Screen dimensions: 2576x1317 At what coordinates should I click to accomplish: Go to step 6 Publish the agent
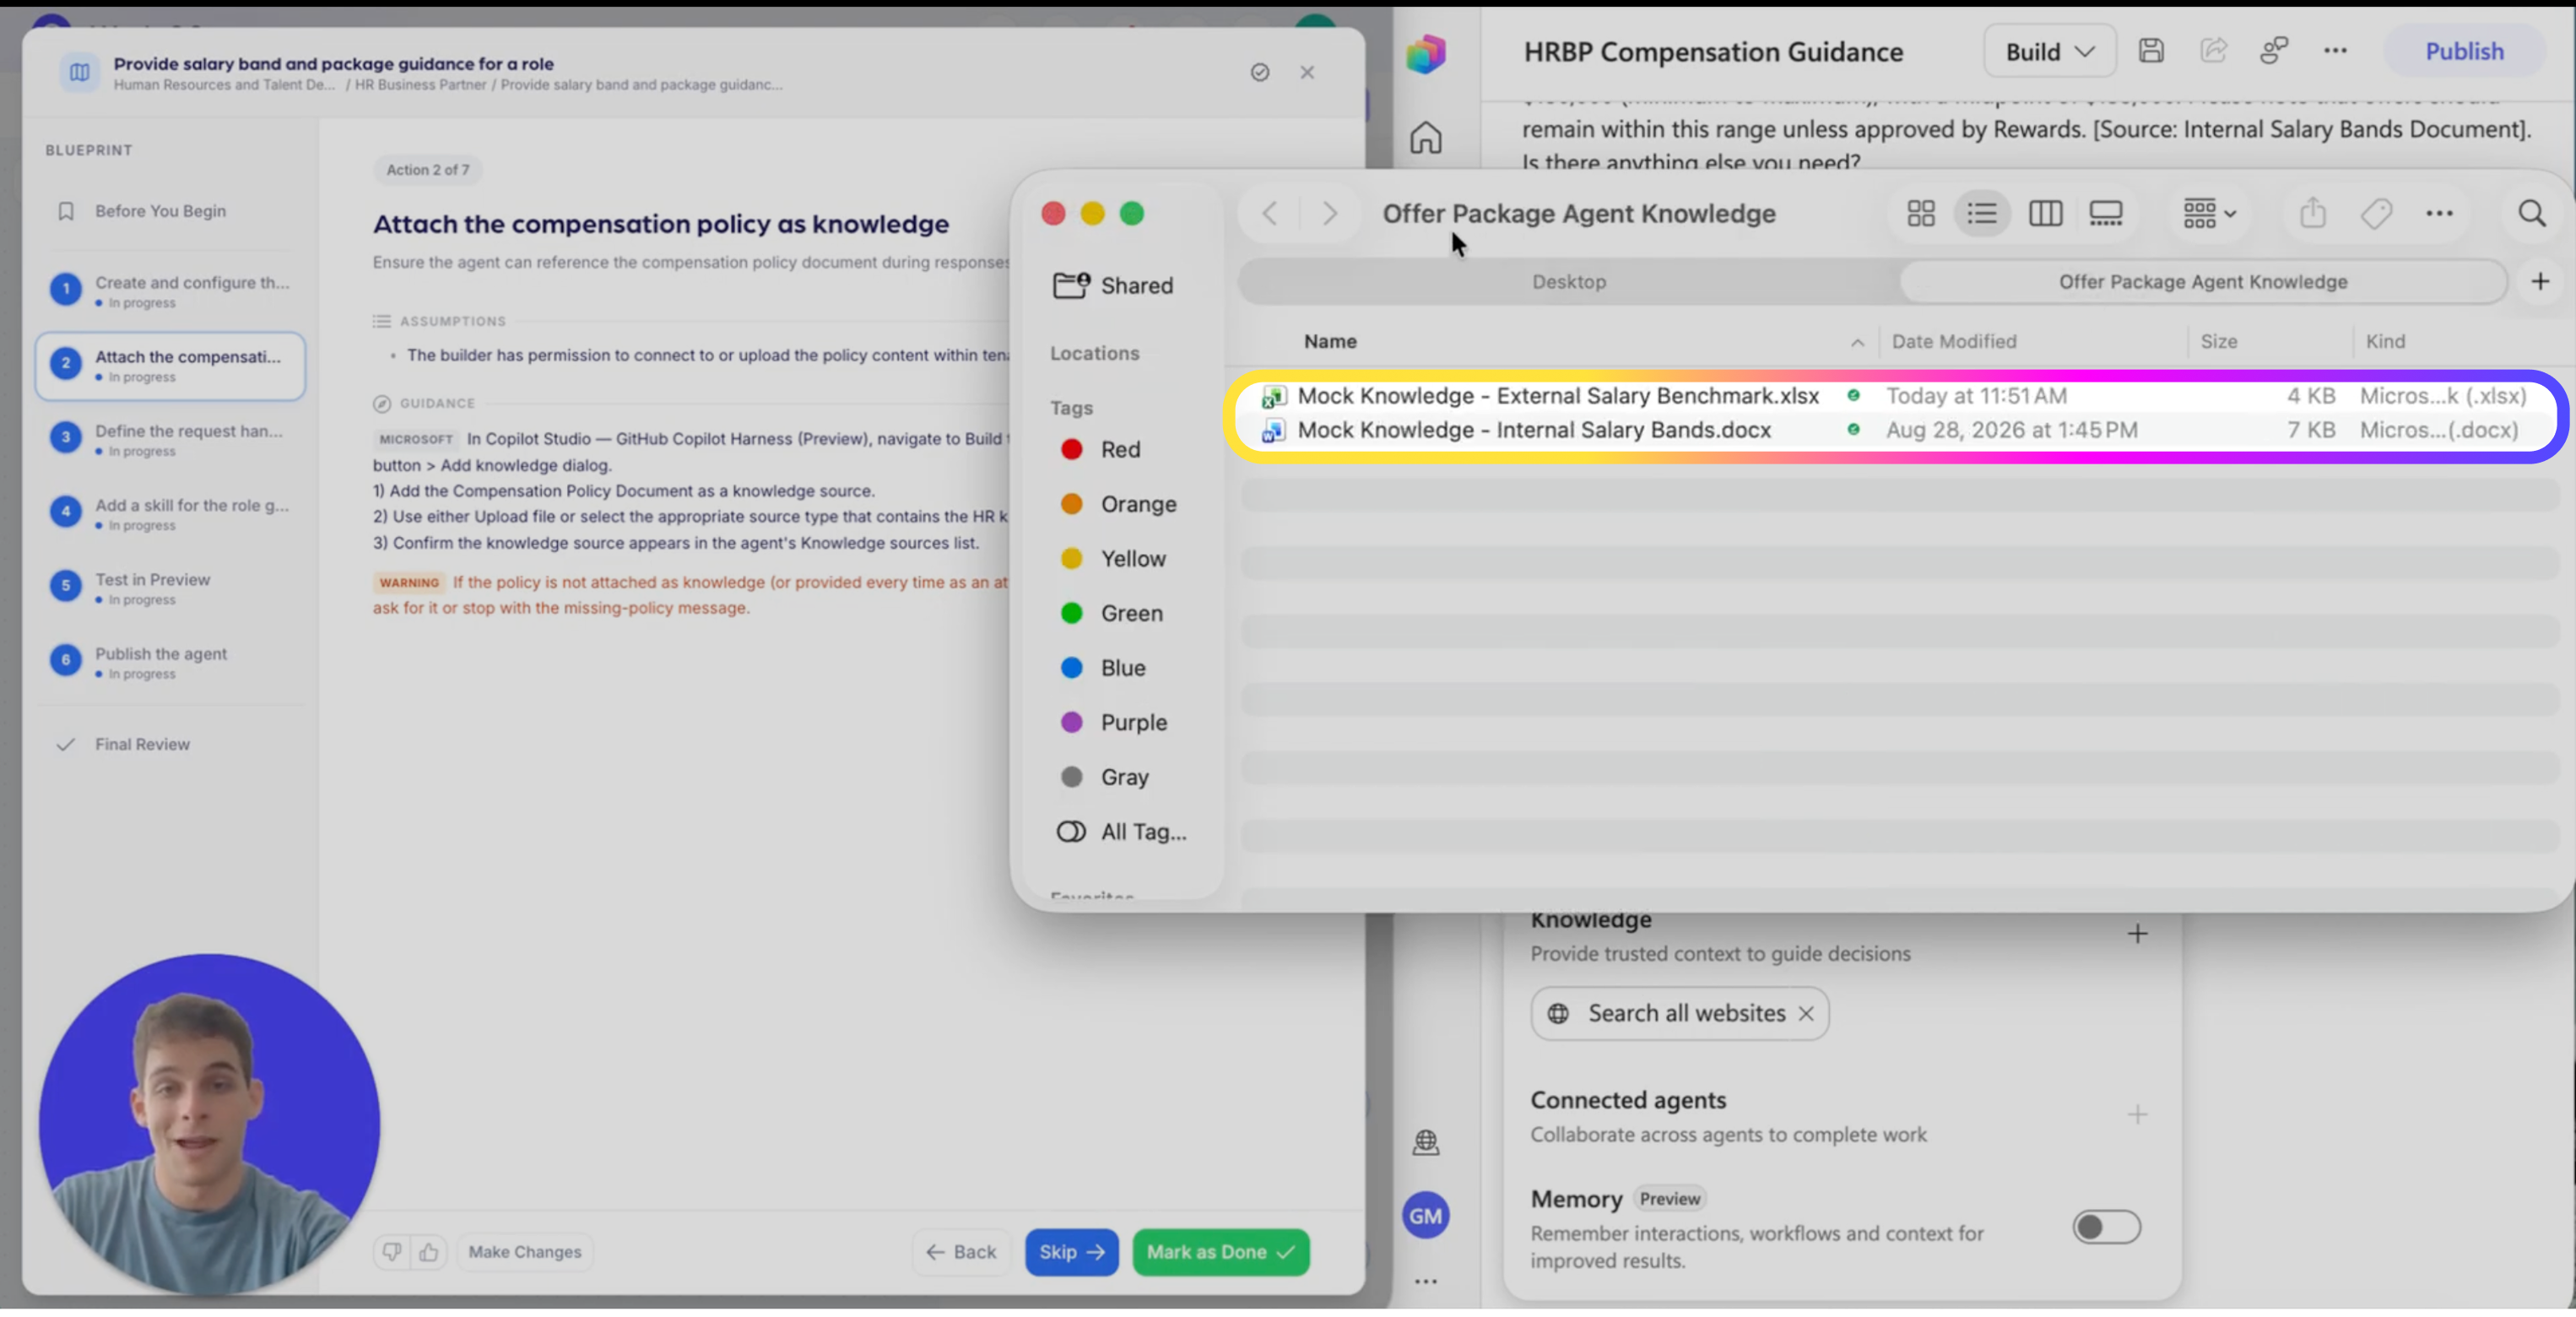[x=170, y=662]
